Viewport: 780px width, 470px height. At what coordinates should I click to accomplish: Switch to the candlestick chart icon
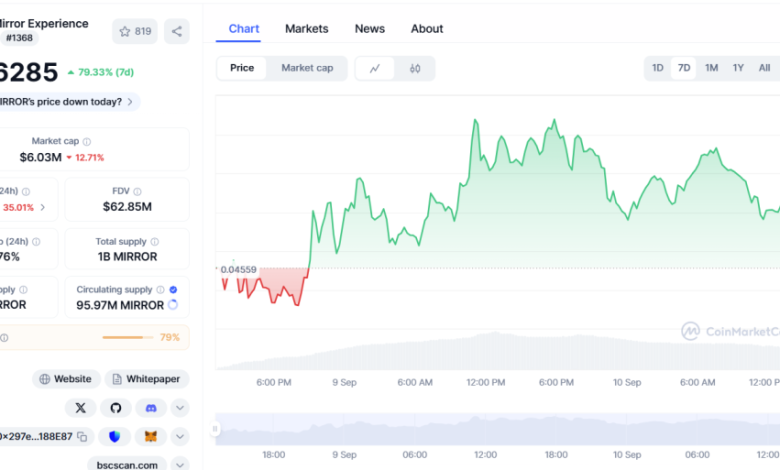pos(415,68)
